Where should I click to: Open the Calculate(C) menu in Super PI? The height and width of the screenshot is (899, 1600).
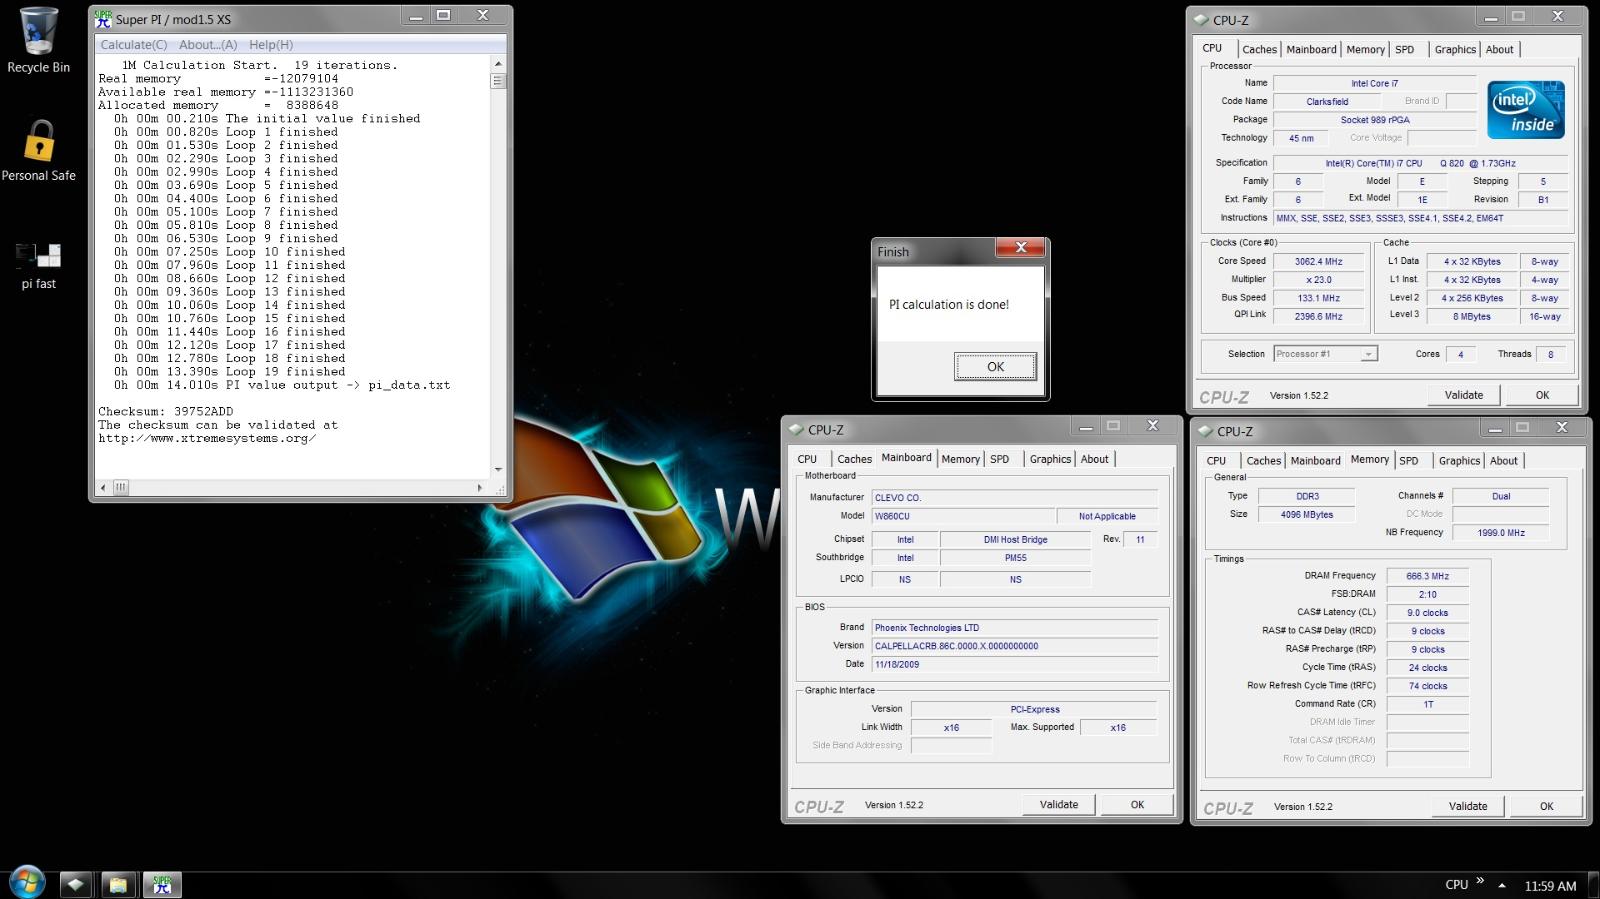pyautogui.click(x=134, y=45)
